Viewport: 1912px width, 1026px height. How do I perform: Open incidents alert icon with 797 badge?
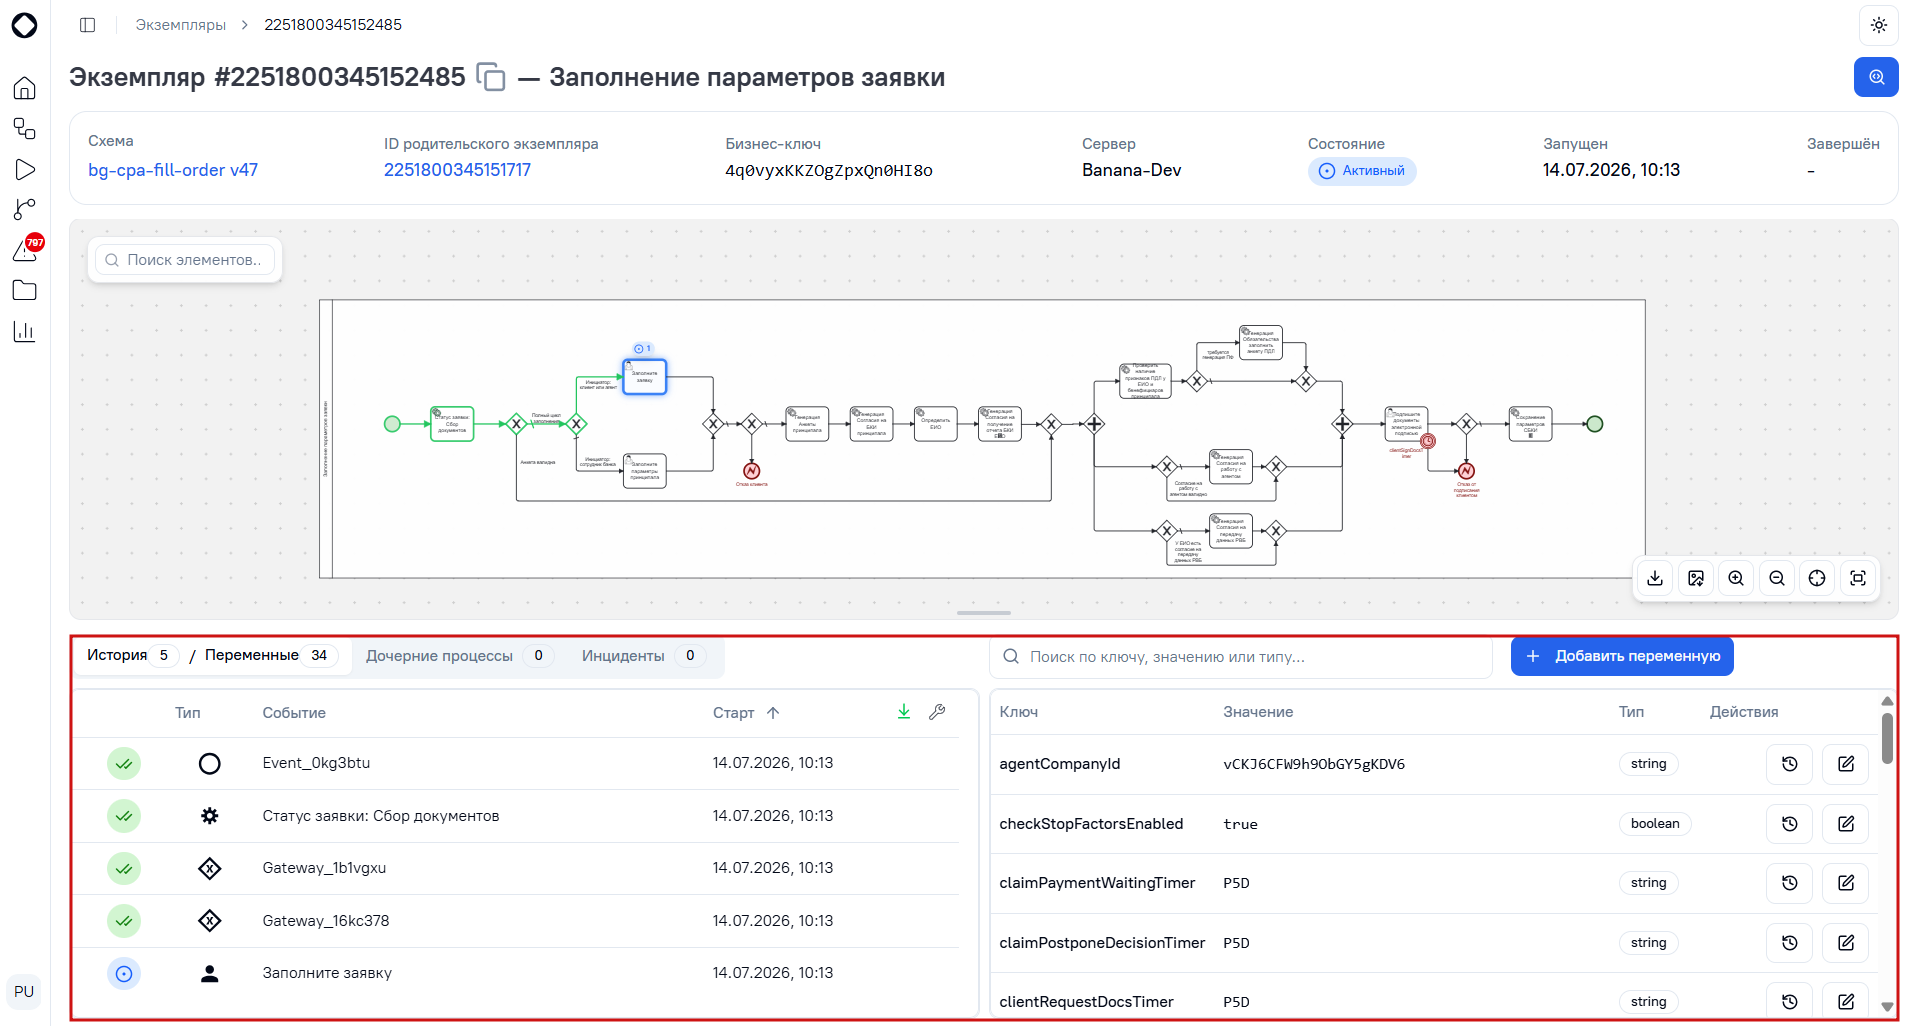point(25,250)
